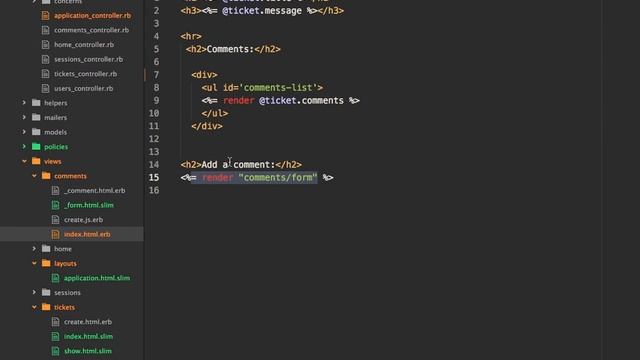
Task: Open _comment.html.erb partial
Action: tap(95, 191)
